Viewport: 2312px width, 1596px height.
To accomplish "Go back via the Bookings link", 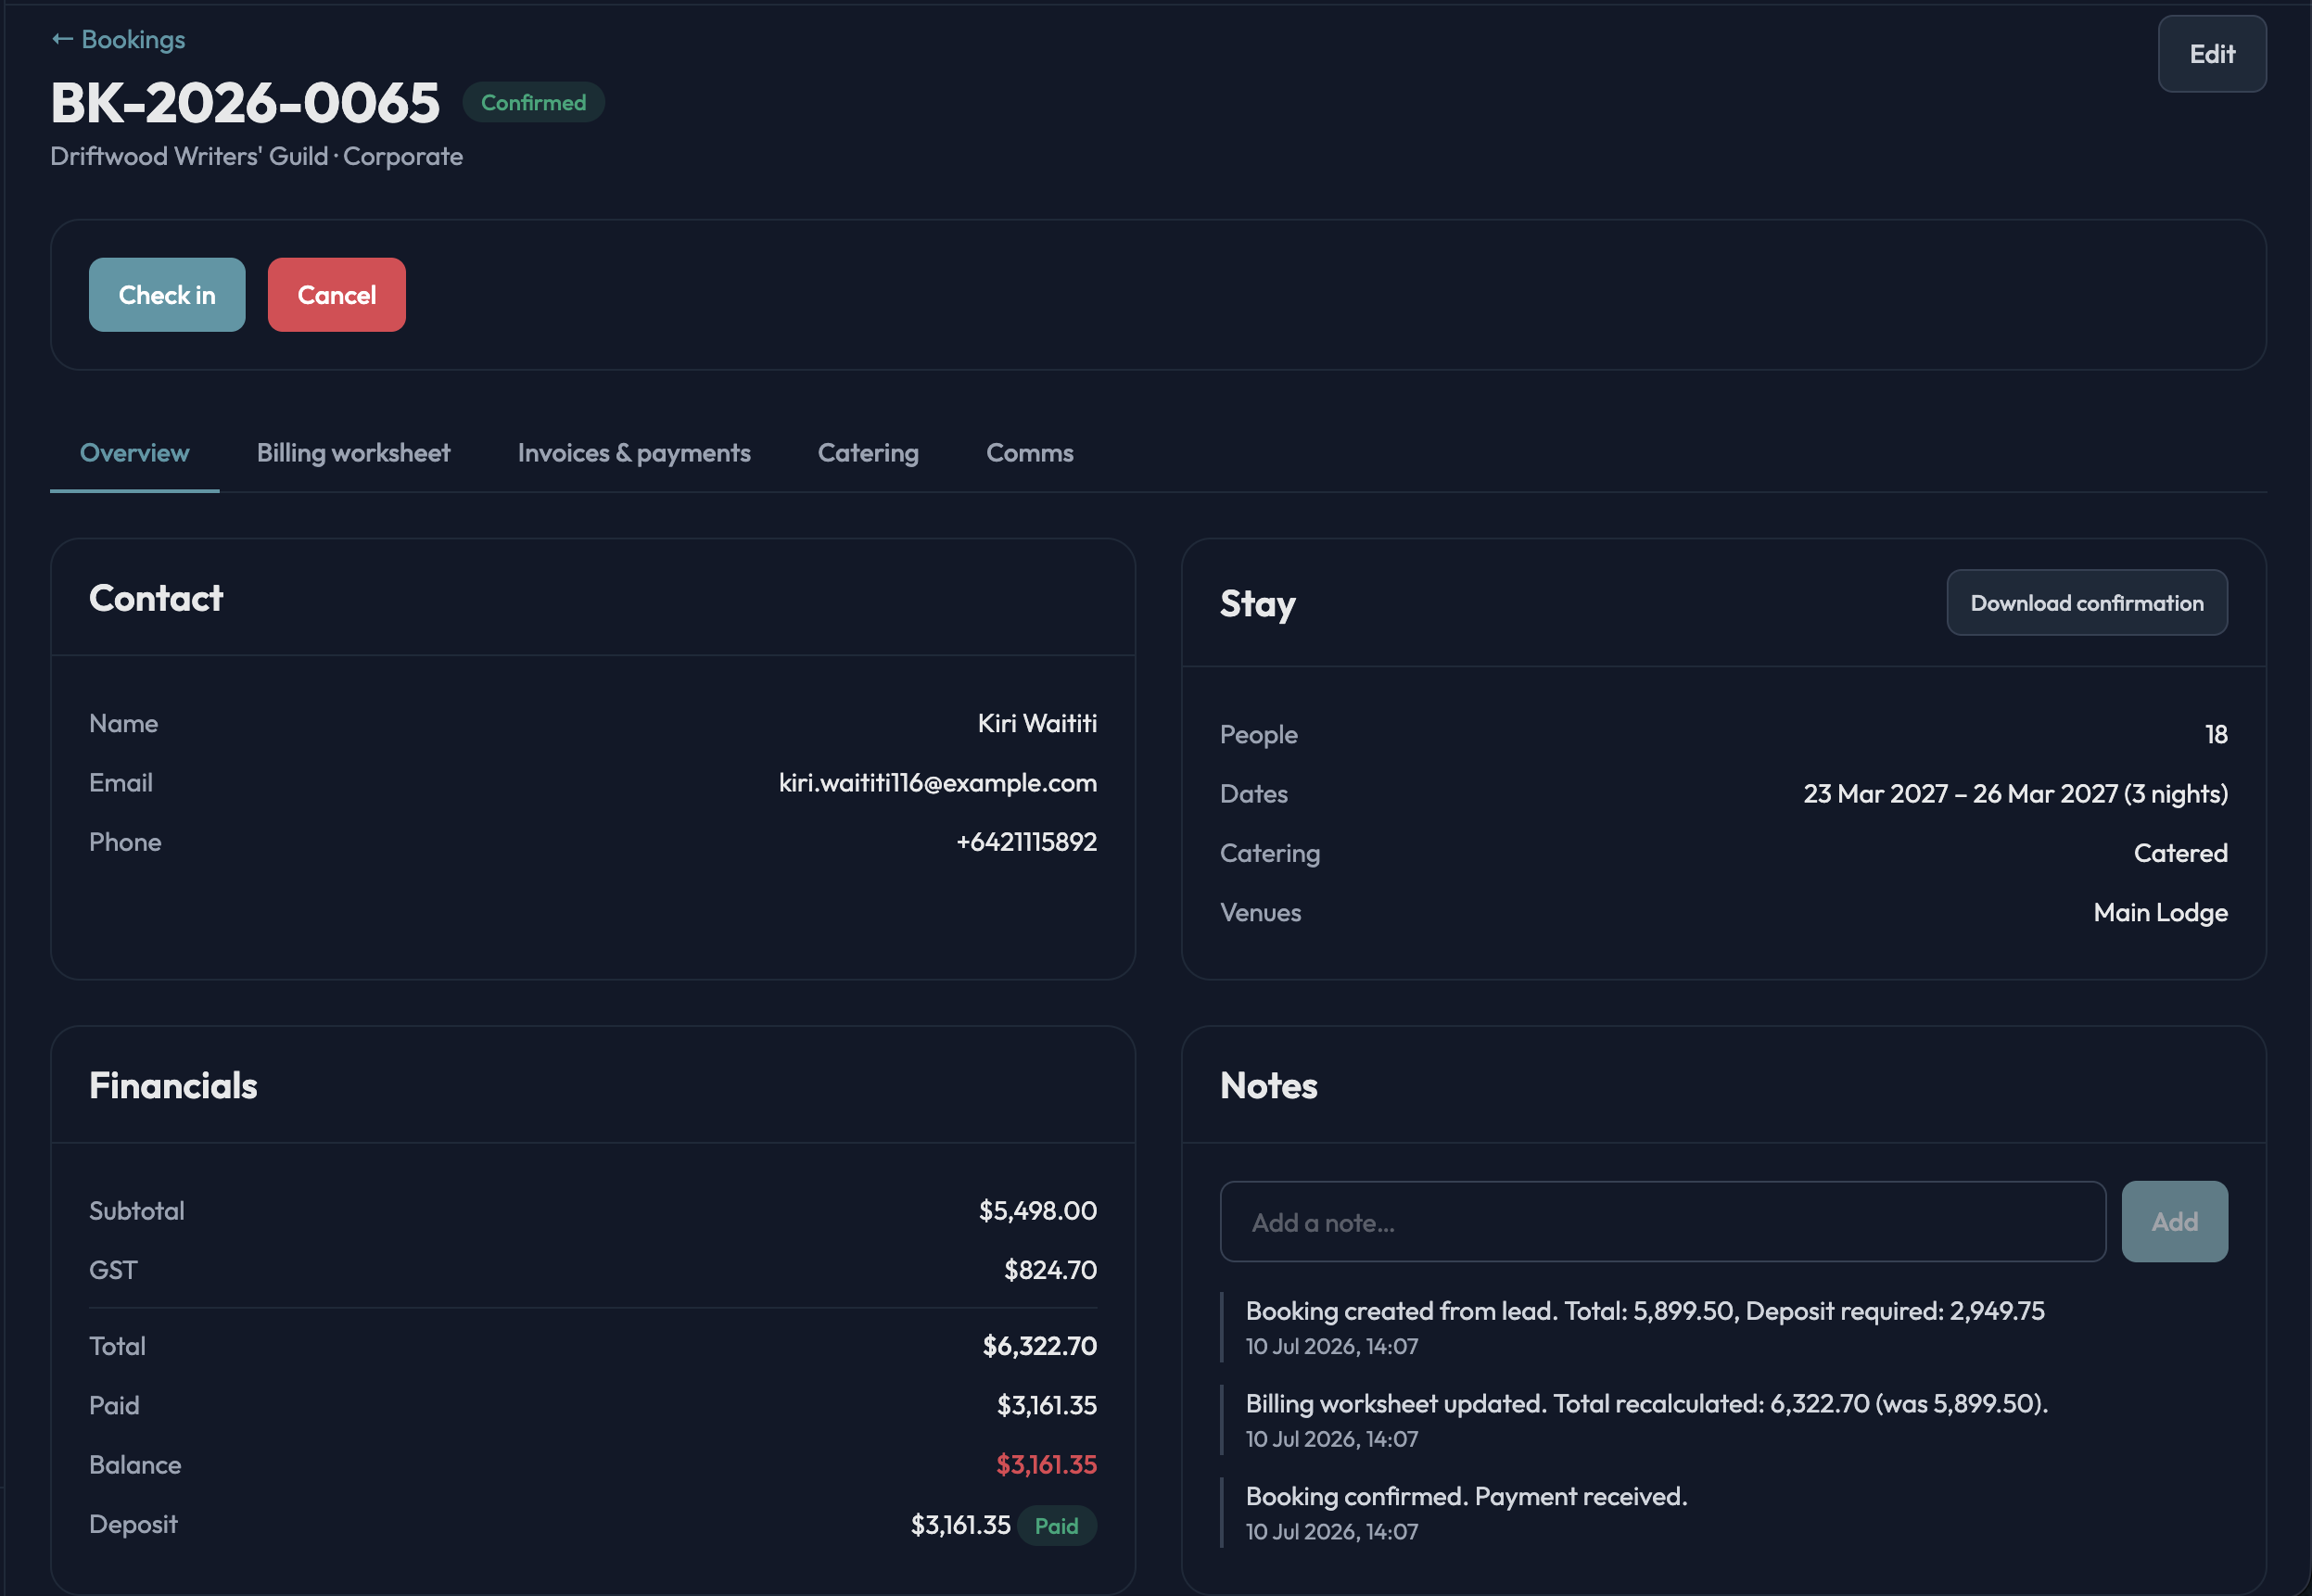I will click(118, 39).
